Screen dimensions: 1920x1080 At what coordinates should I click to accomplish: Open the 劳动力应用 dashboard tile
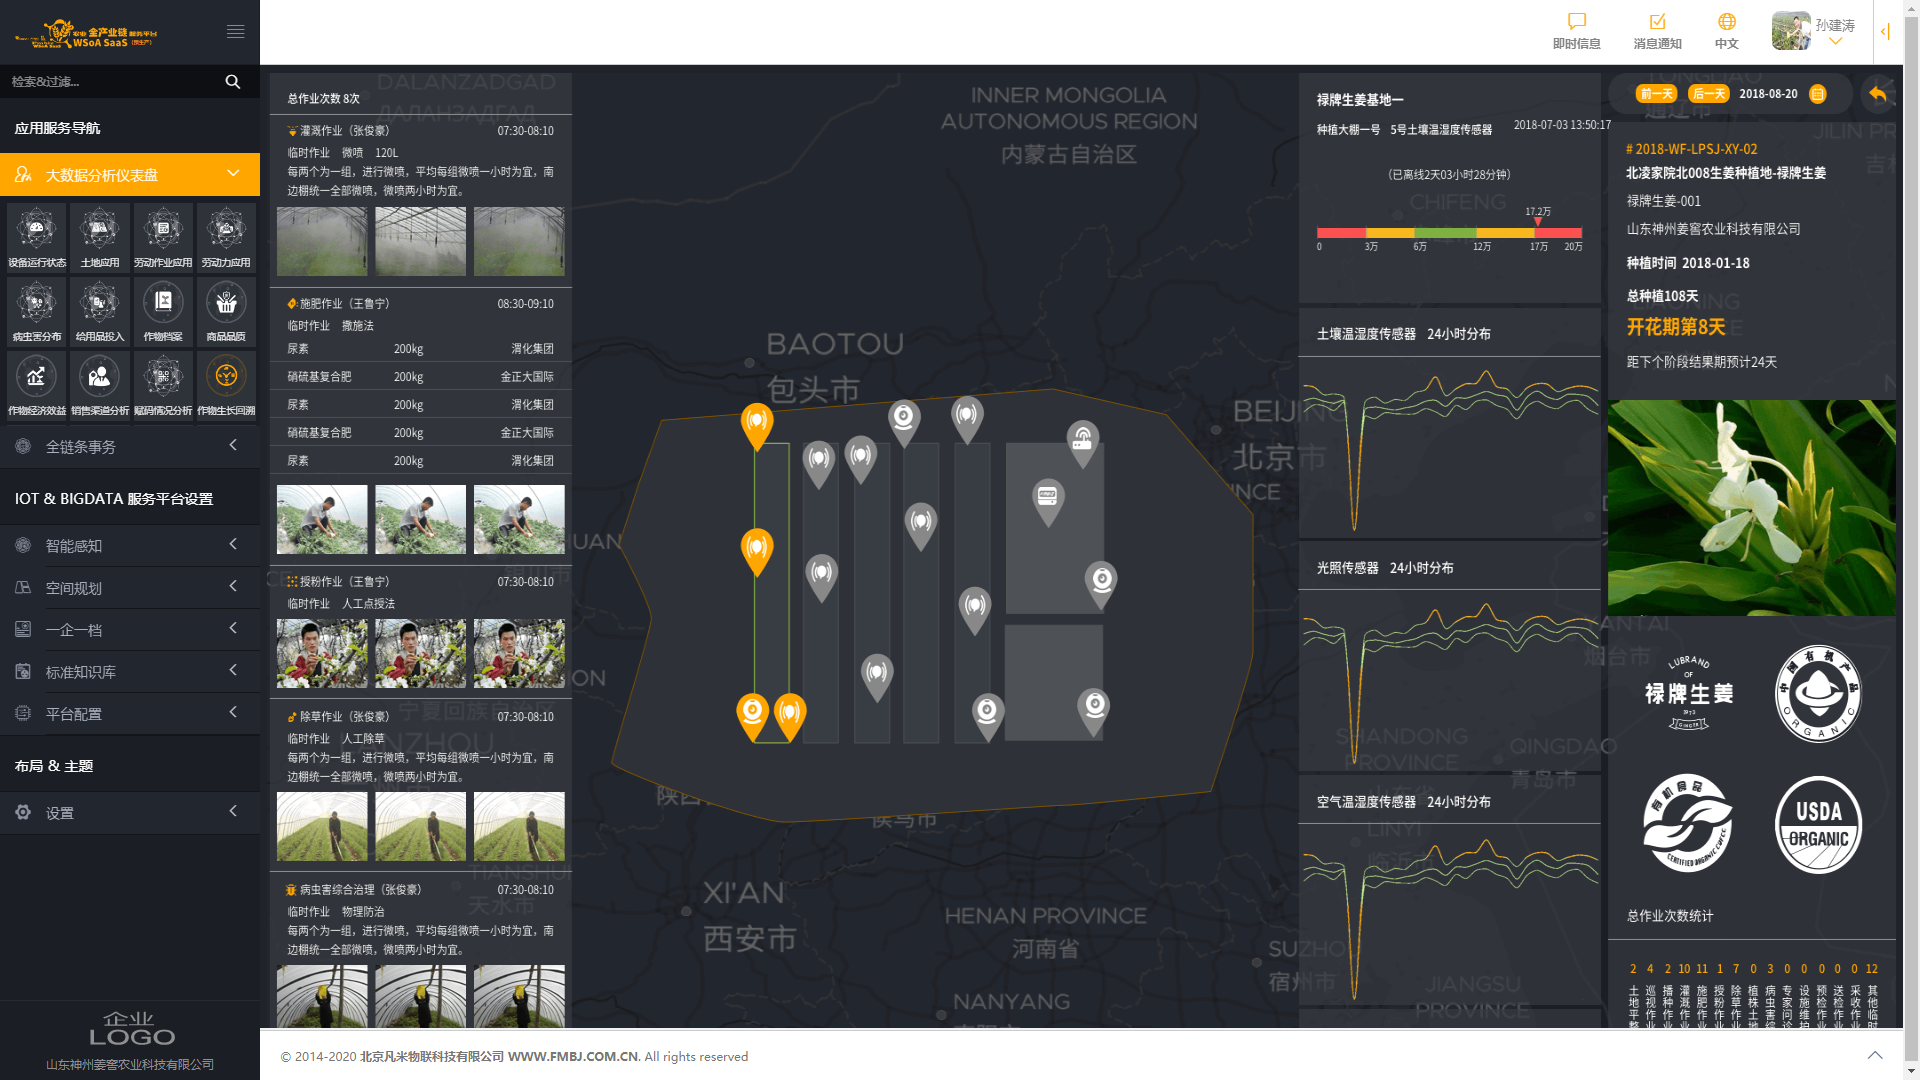tap(226, 237)
